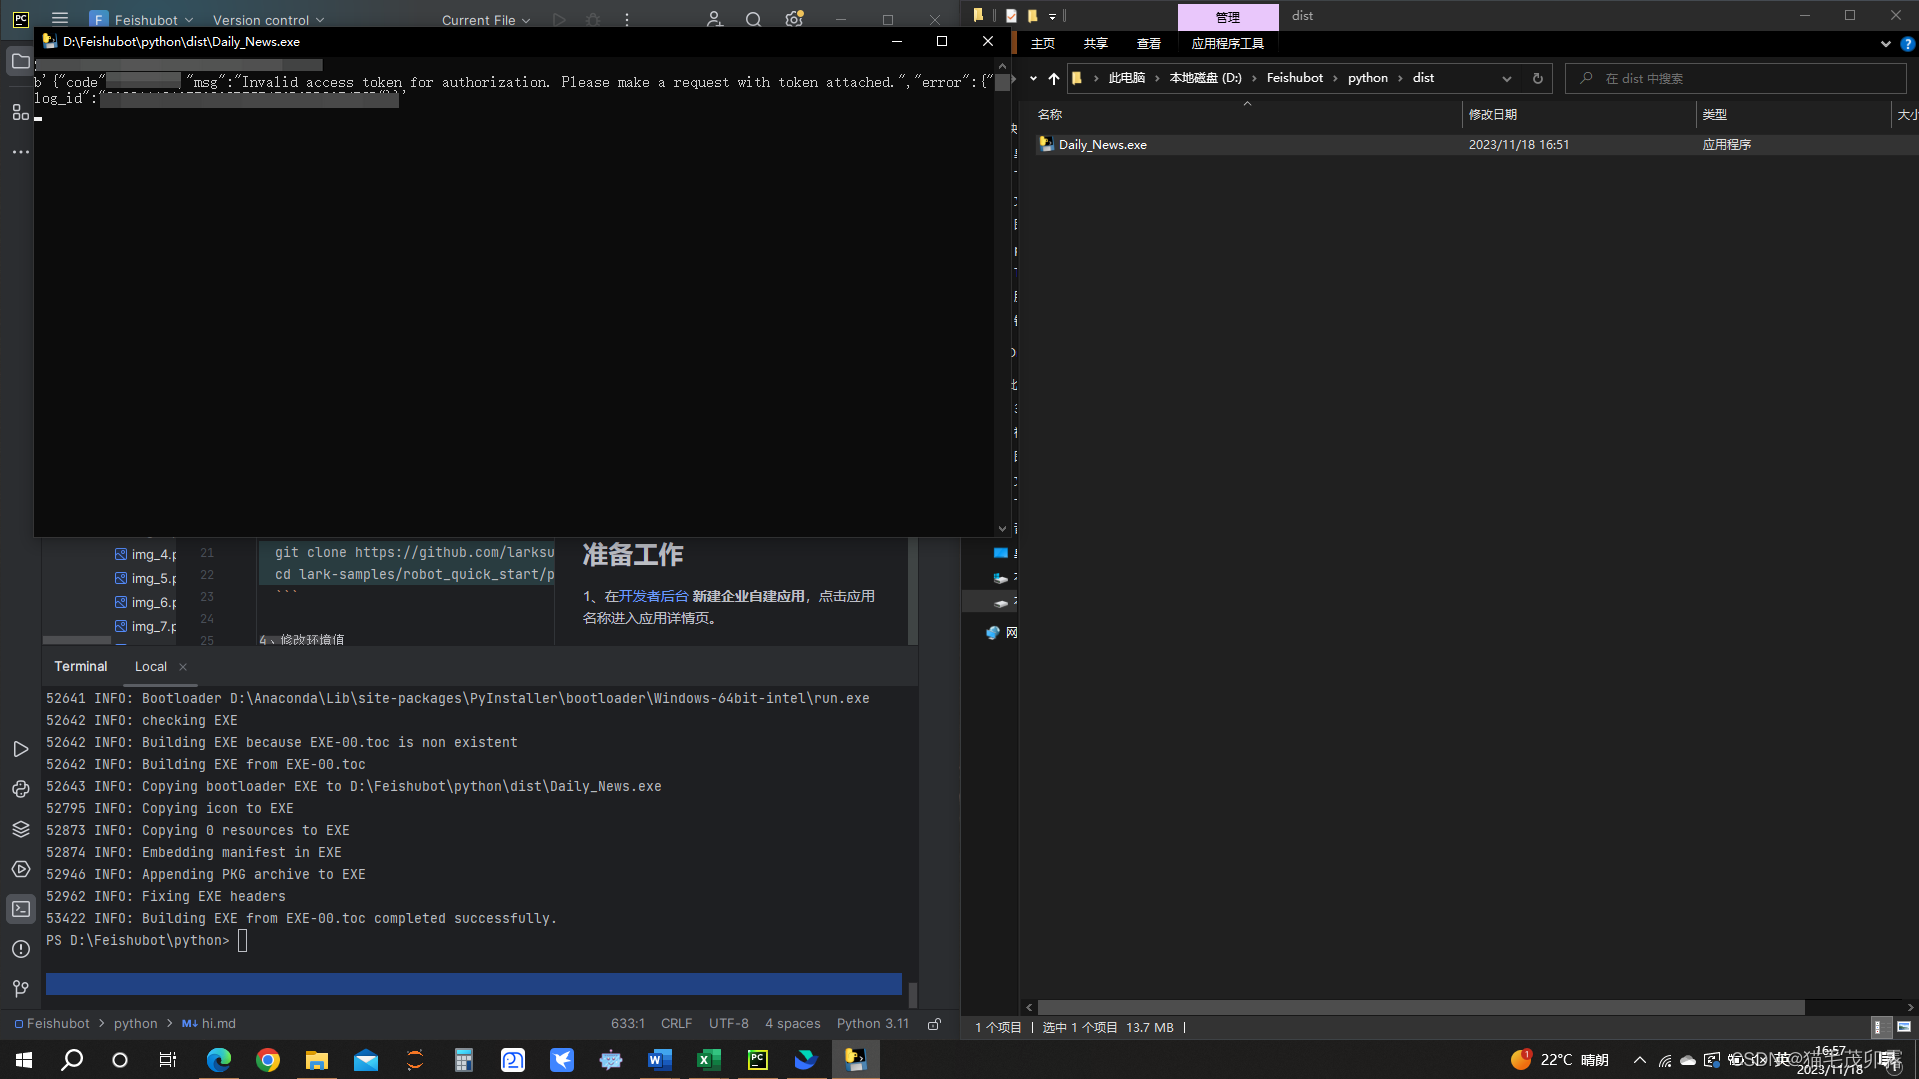Click python breadcrumb in Explorer address bar

[x=1367, y=78]
